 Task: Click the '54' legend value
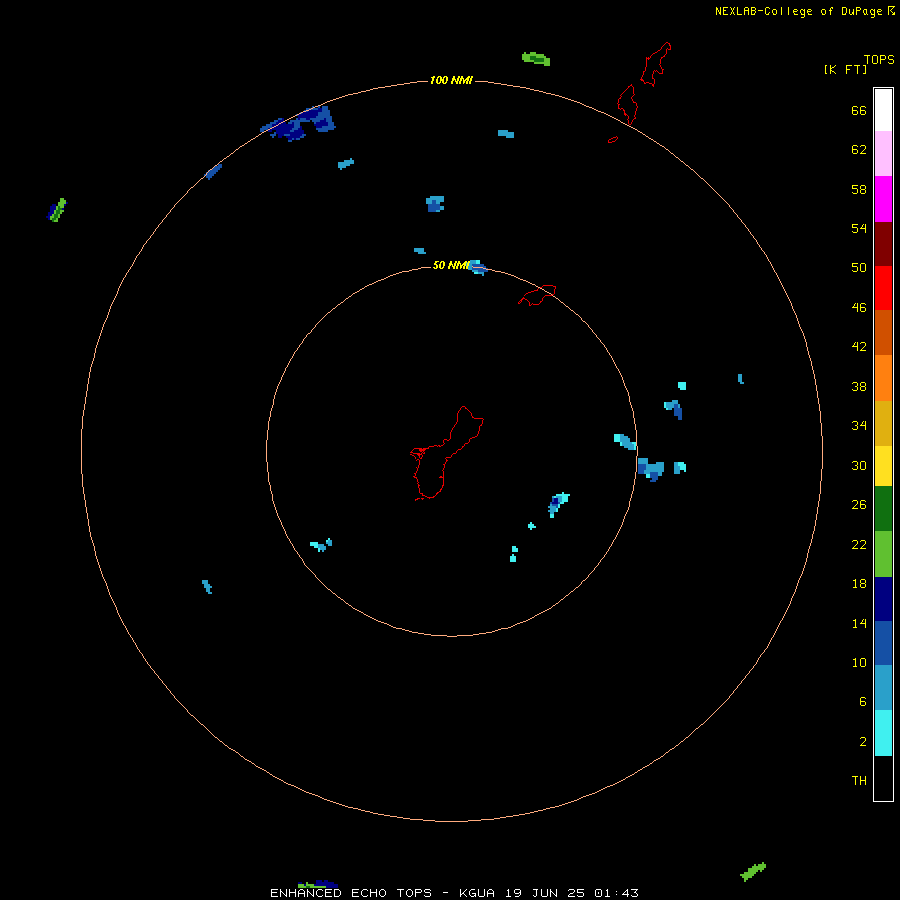click(859, 228)
